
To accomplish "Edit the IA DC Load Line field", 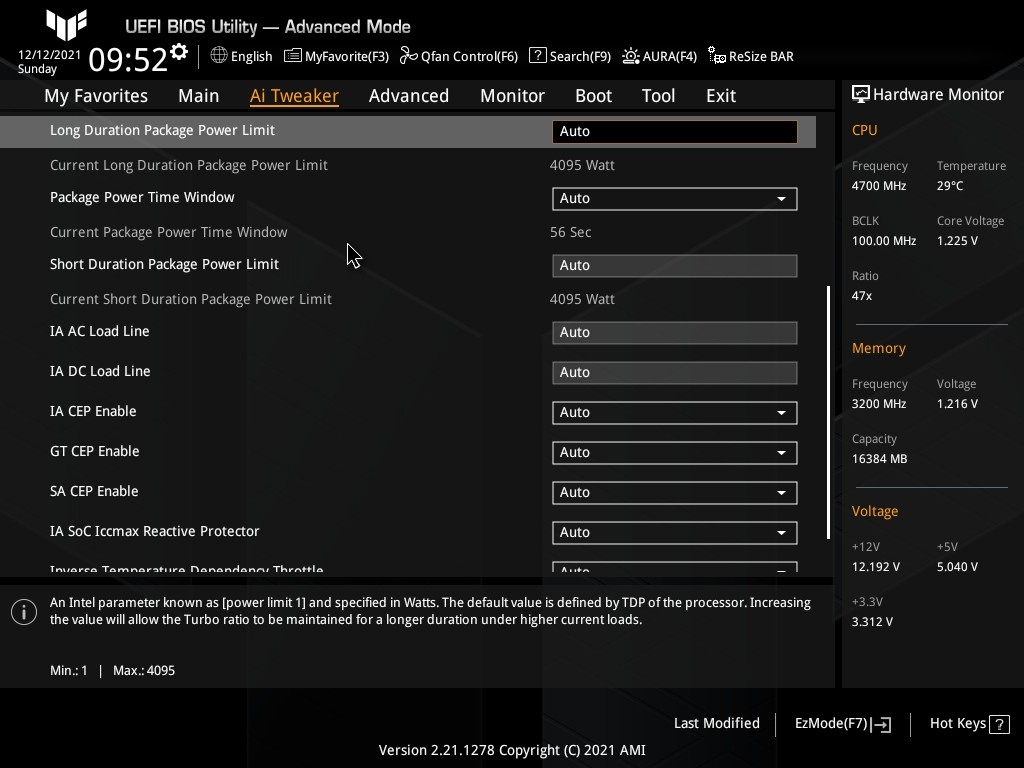I will [x=675, y=372].
